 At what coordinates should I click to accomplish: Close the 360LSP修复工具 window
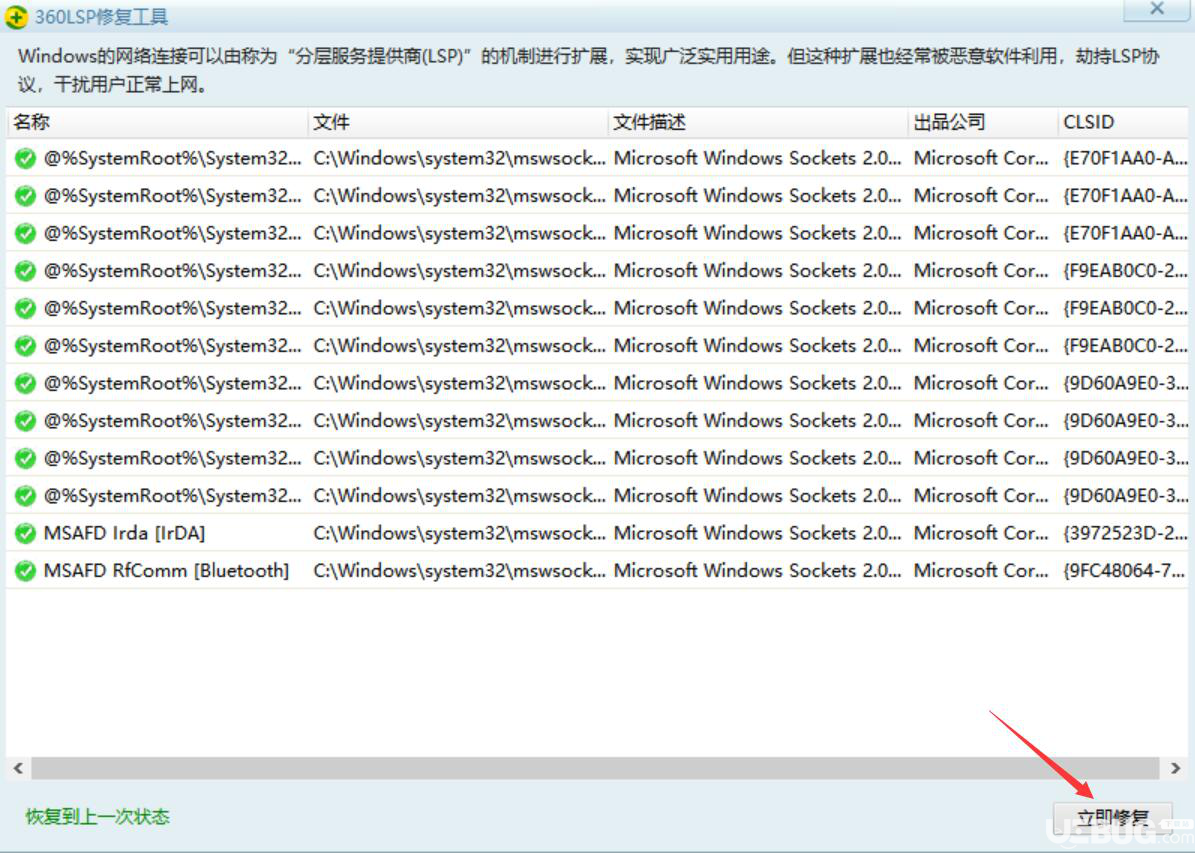coord(1156,8)
